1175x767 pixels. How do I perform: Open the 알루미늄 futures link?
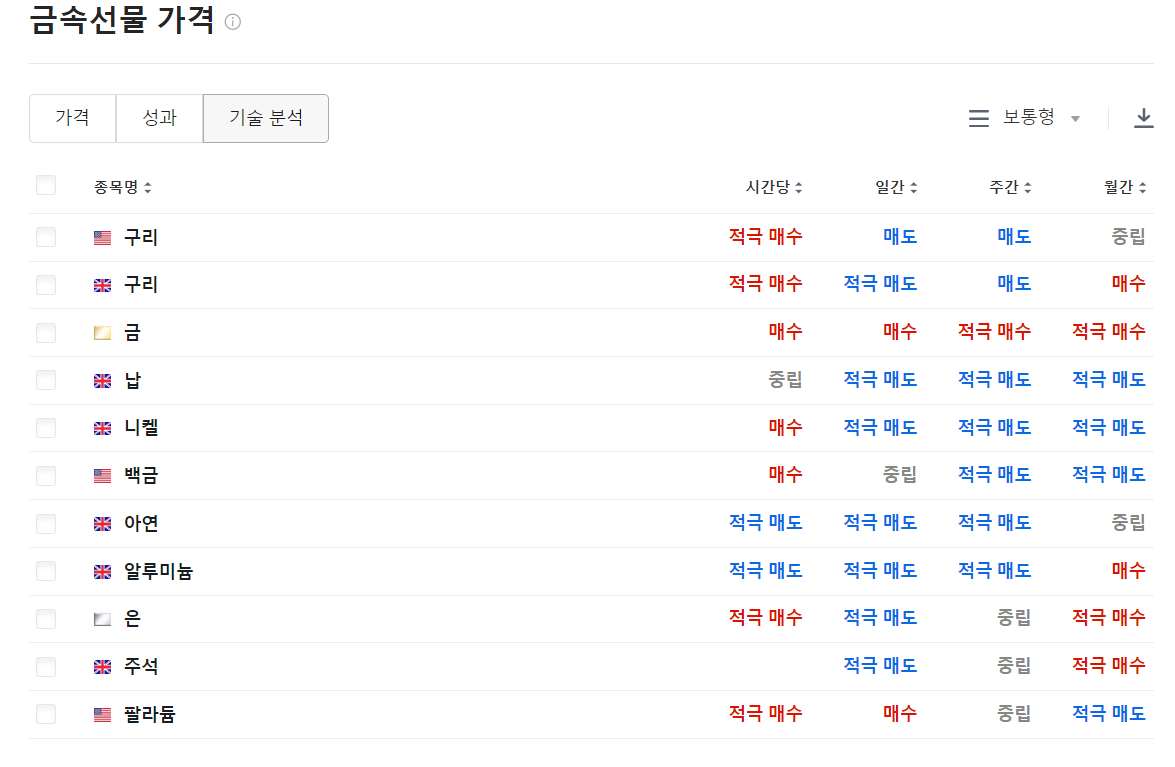[159, 572]
